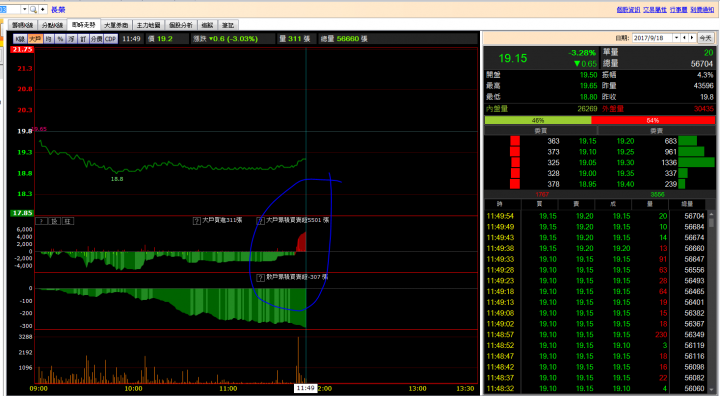Click the 11:49 time marker on axis

pyautogui.click(x=305, y=388)
